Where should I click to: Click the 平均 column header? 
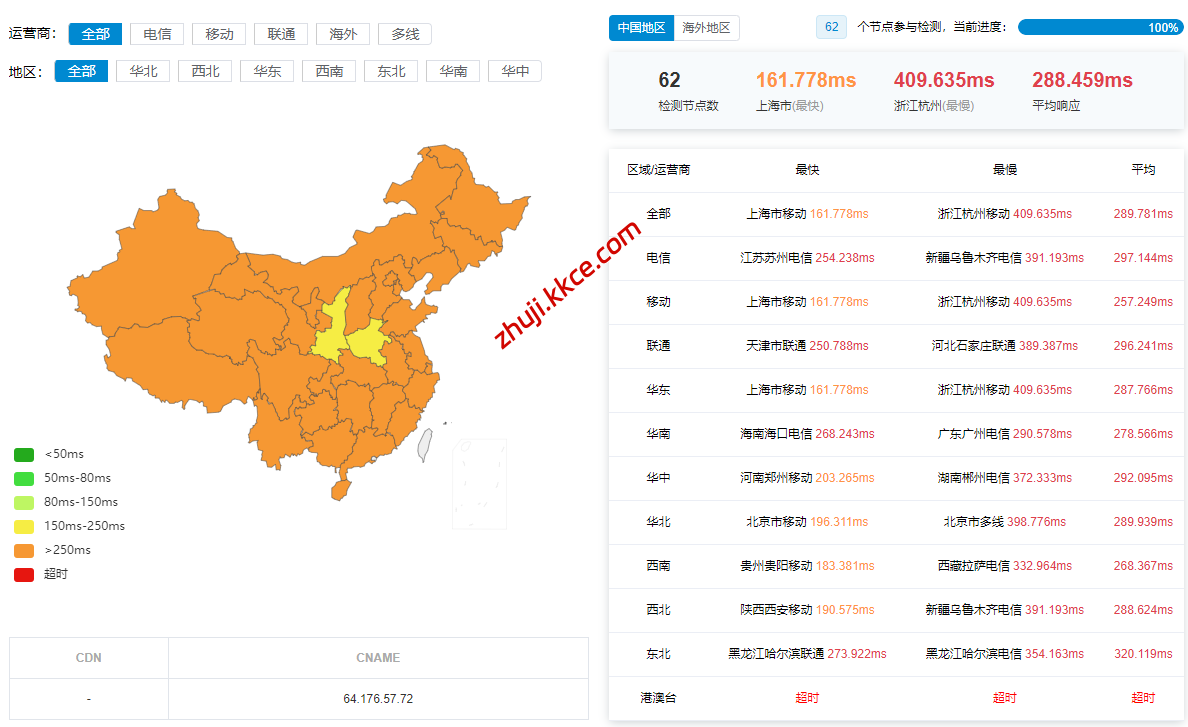[x=1142, y=170]
